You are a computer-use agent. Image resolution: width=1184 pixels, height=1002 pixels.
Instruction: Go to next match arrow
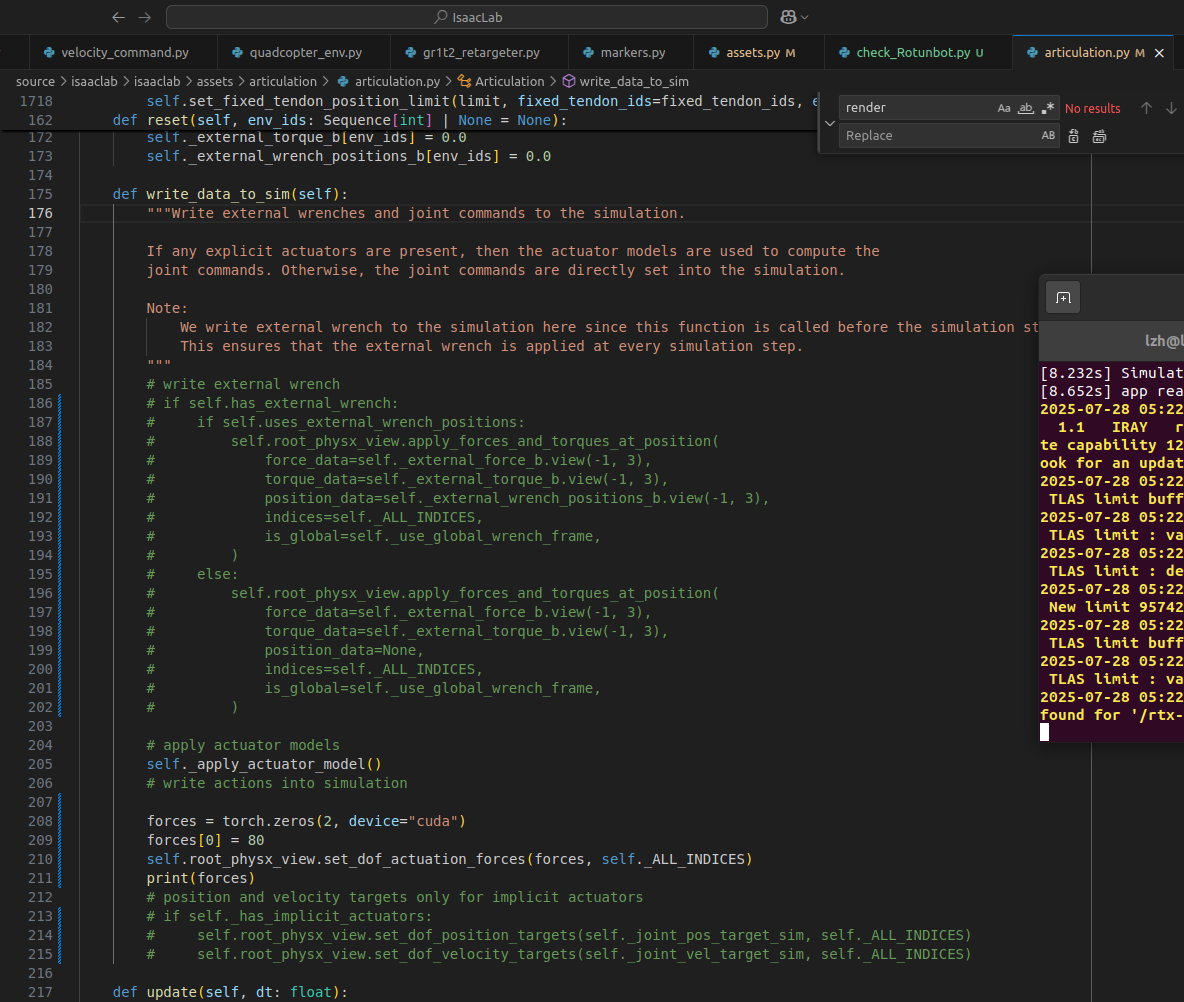coord(1171,108)
